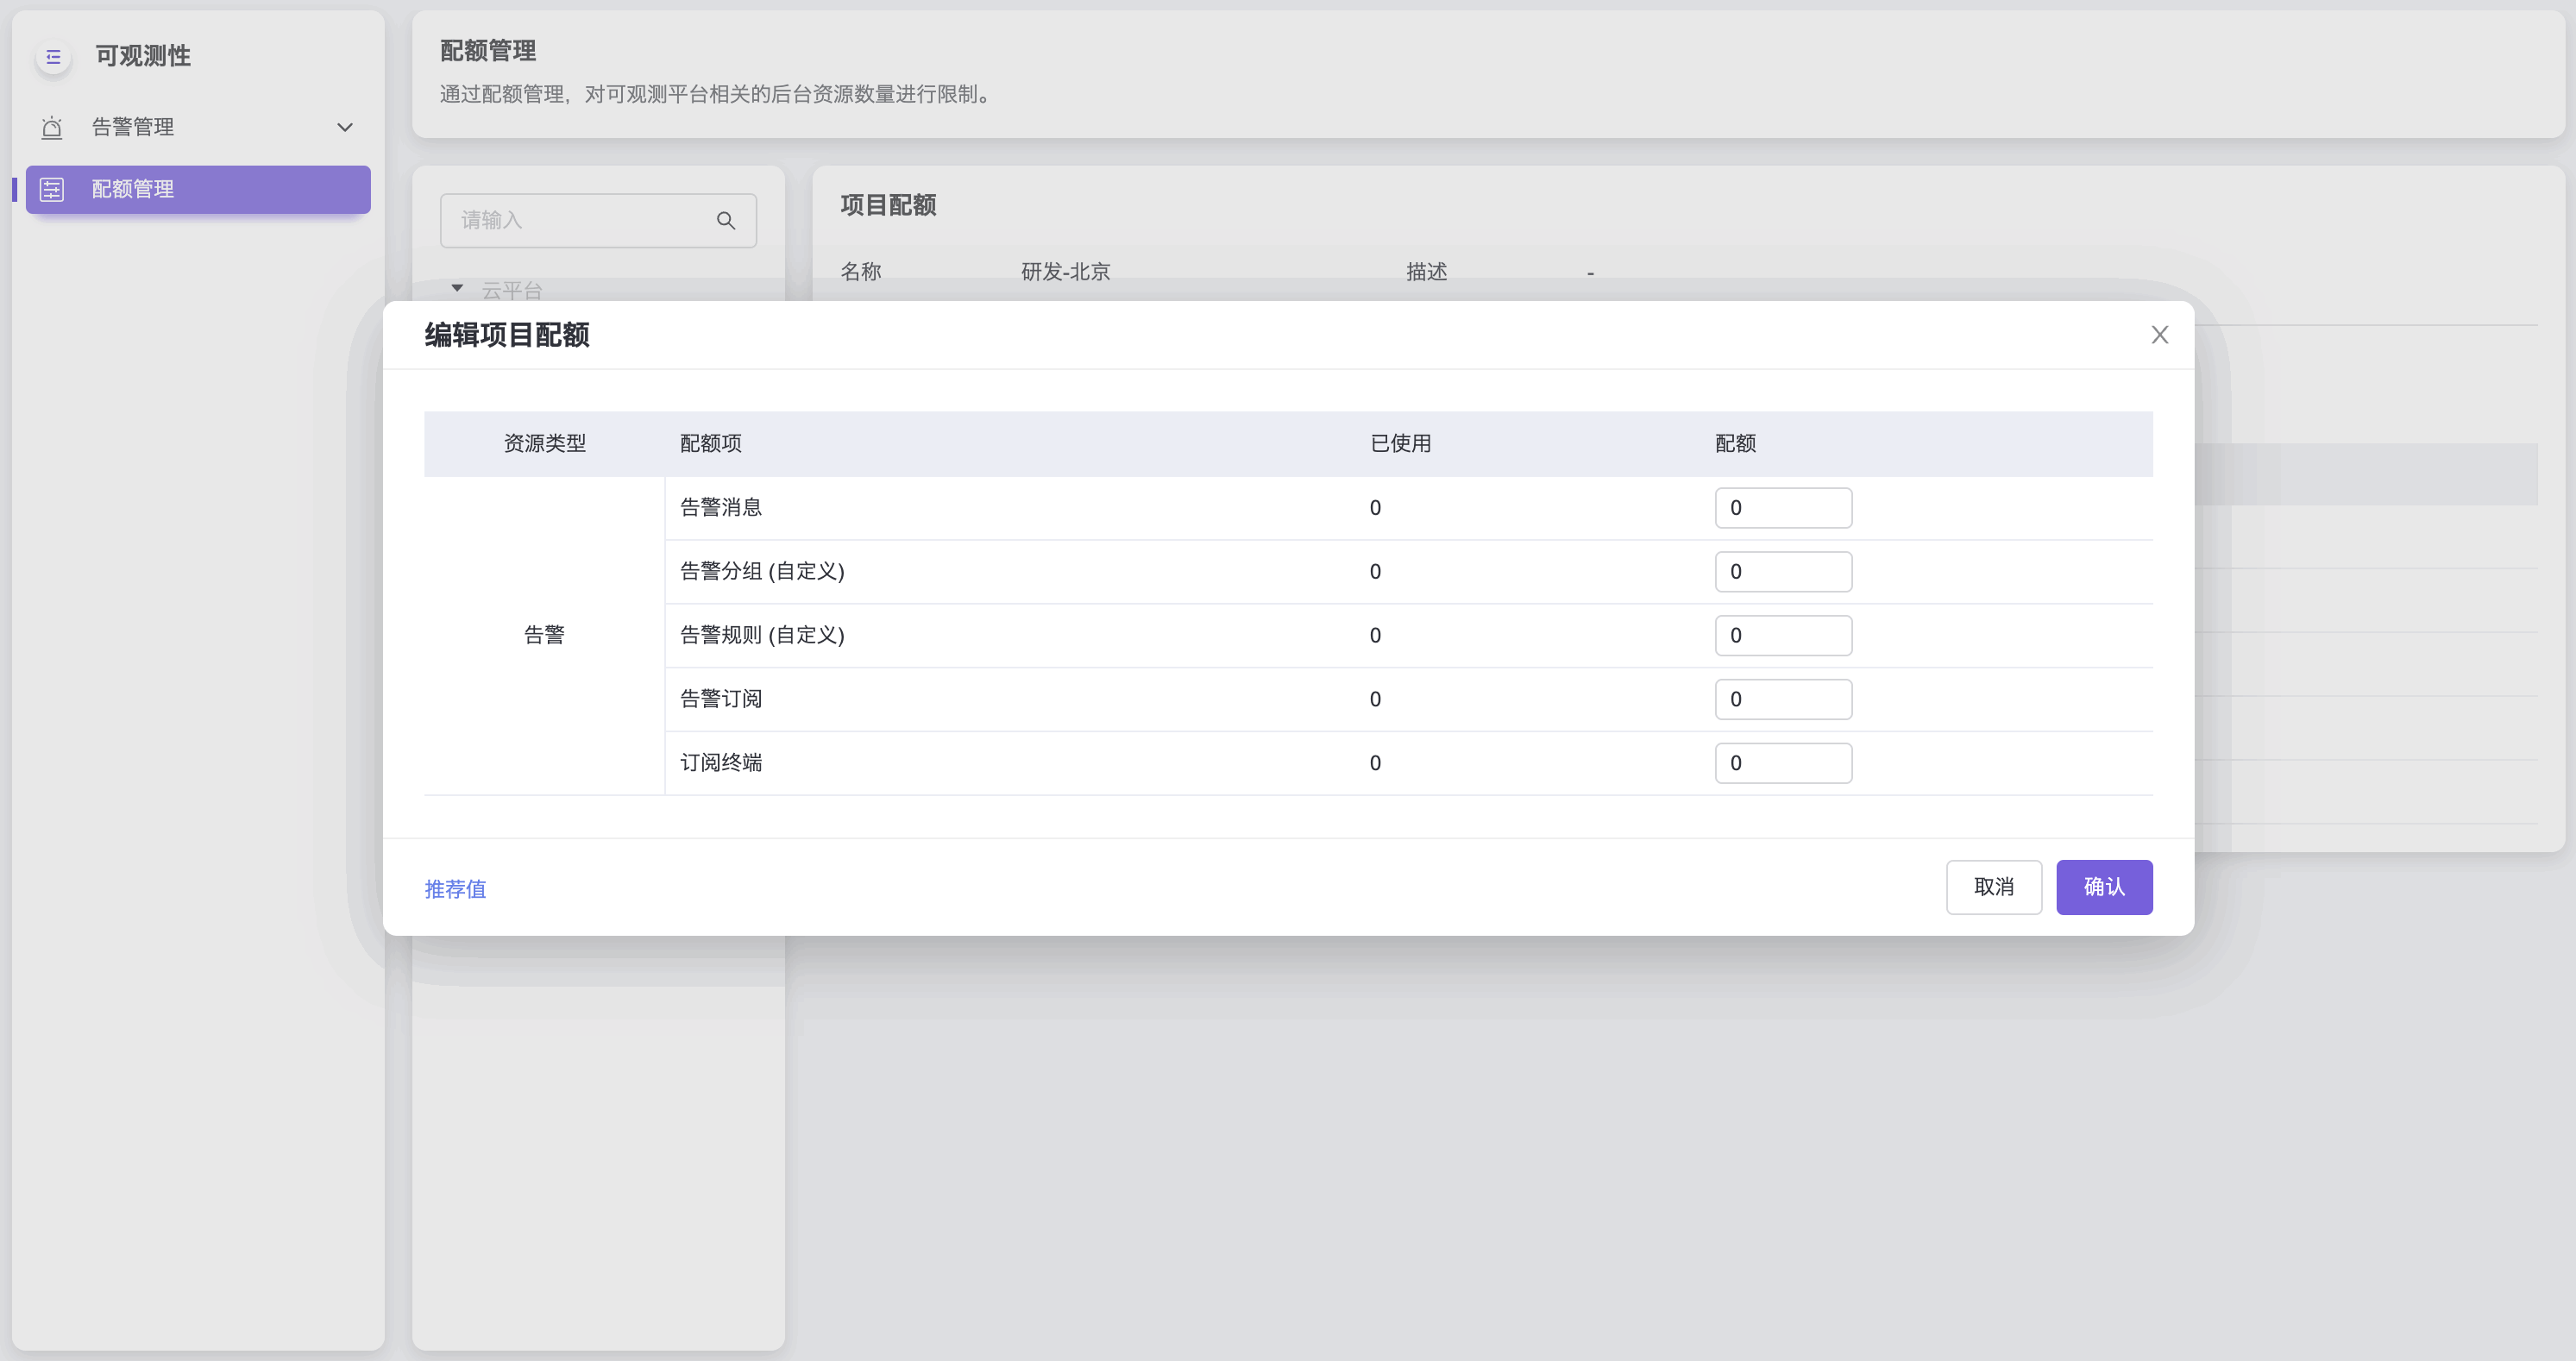Focus the 告警规则 (自定义) quota input

tap(1783, 636)
